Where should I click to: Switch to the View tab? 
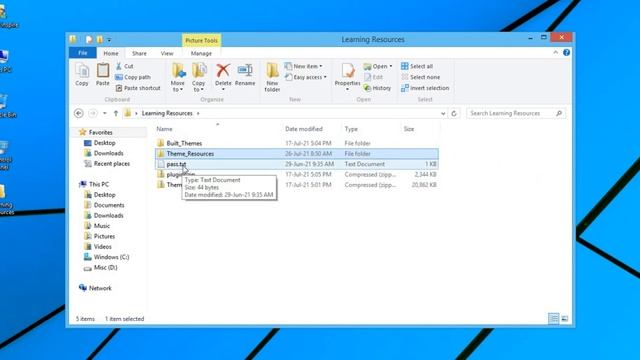(167, 53)
